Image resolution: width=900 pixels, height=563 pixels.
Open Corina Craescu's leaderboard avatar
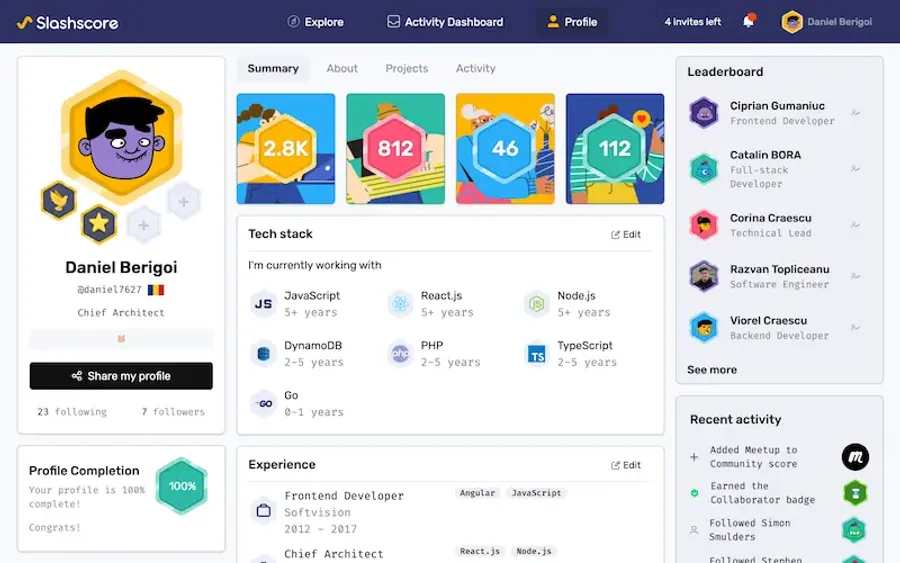pyautogui.click(x=704, y=225)
